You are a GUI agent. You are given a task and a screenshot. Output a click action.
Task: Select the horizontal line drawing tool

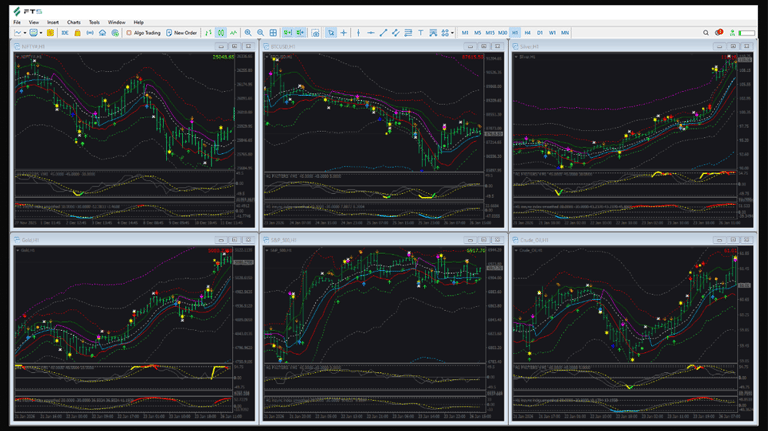point(371,33)
